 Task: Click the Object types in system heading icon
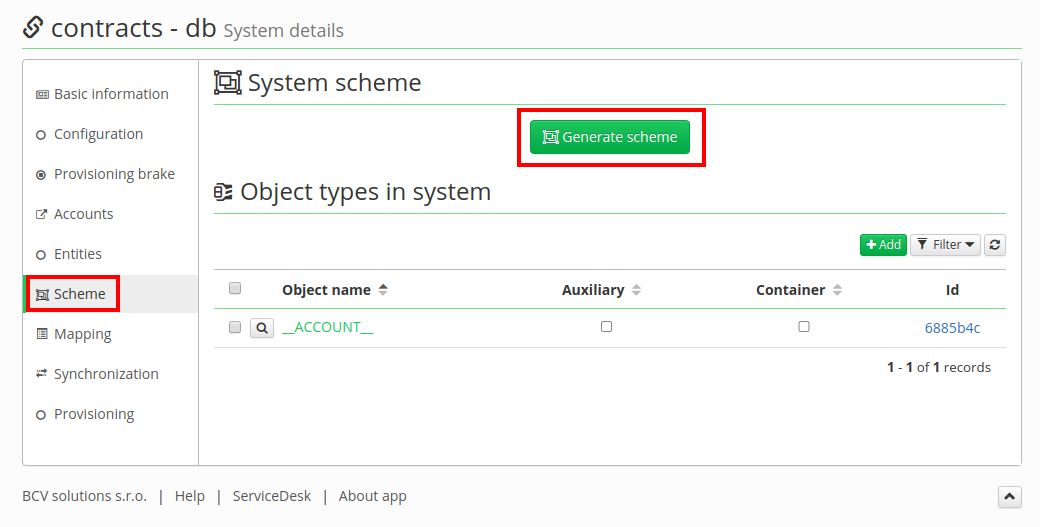point(224,192)
